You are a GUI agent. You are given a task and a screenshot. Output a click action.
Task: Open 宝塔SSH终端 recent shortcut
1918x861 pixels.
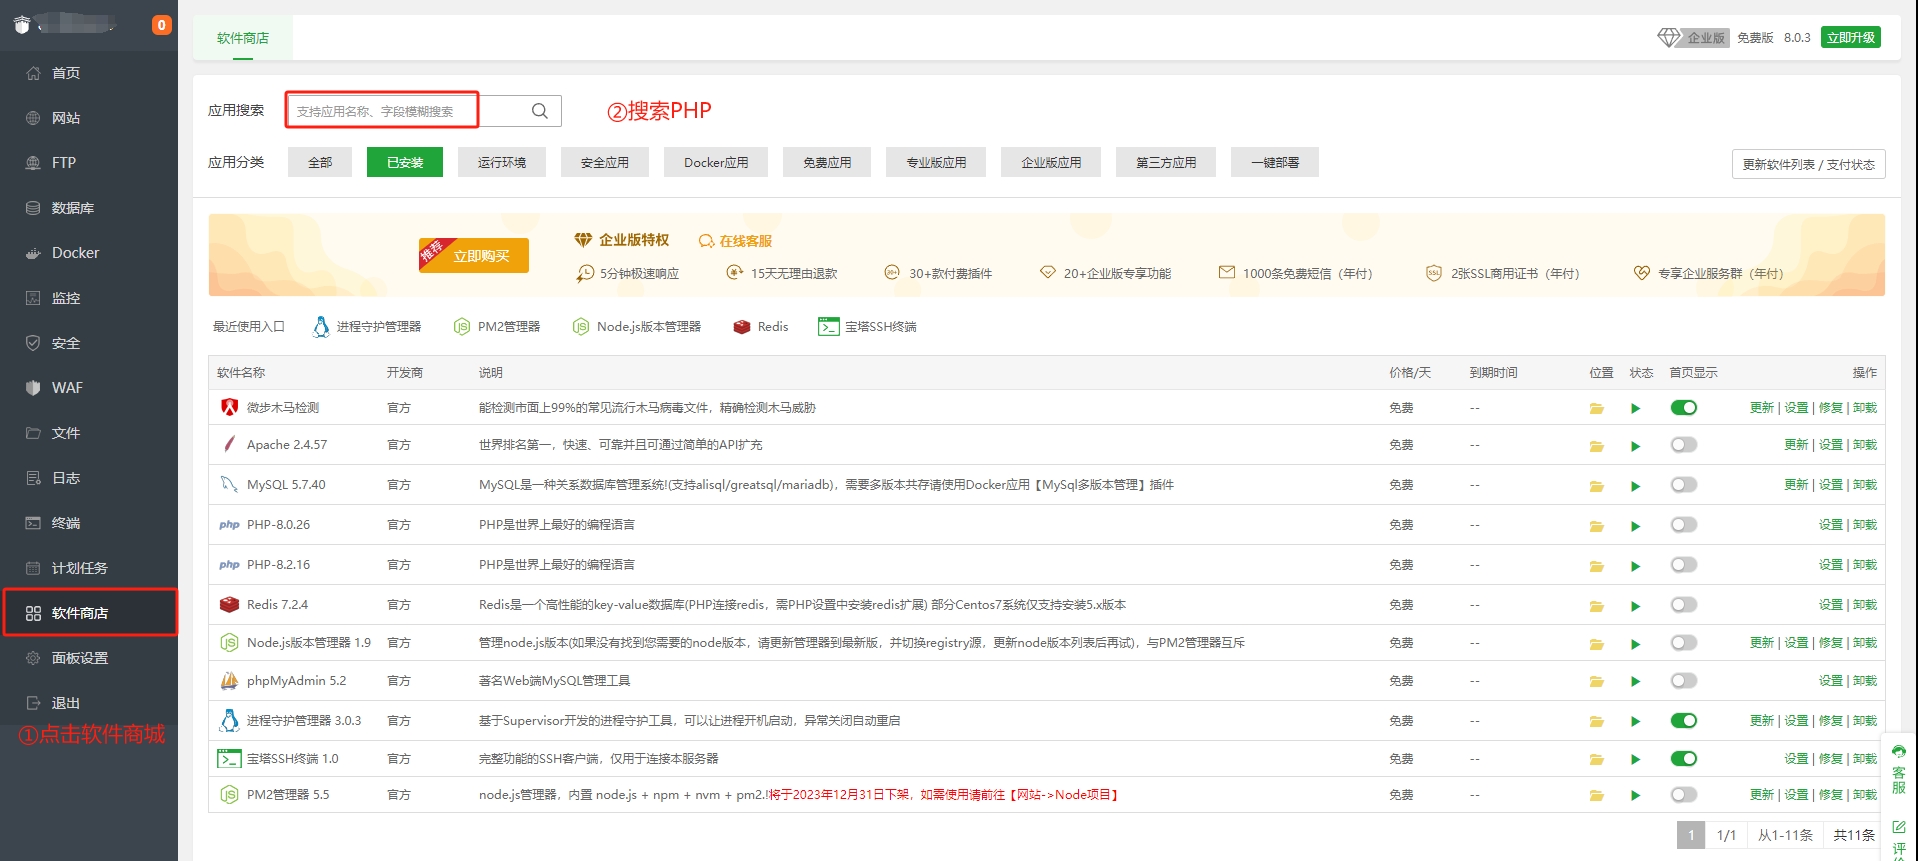click(867, 327)
